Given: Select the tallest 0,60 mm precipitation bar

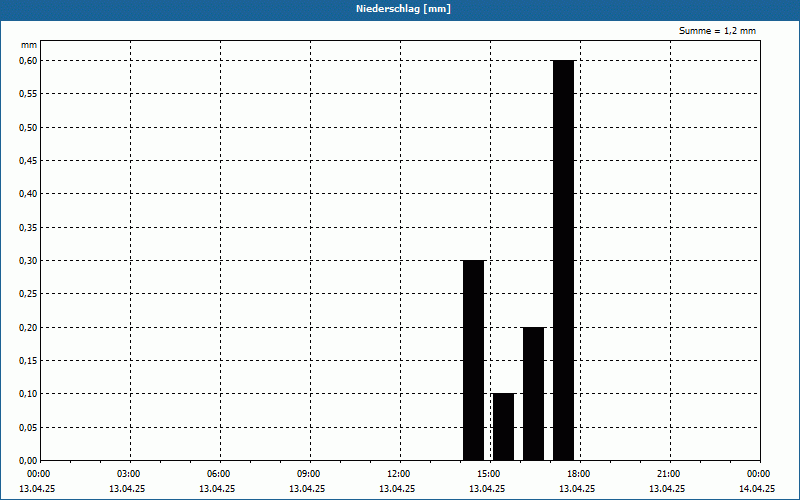Looking at the screenshot, I should (564, 260).
